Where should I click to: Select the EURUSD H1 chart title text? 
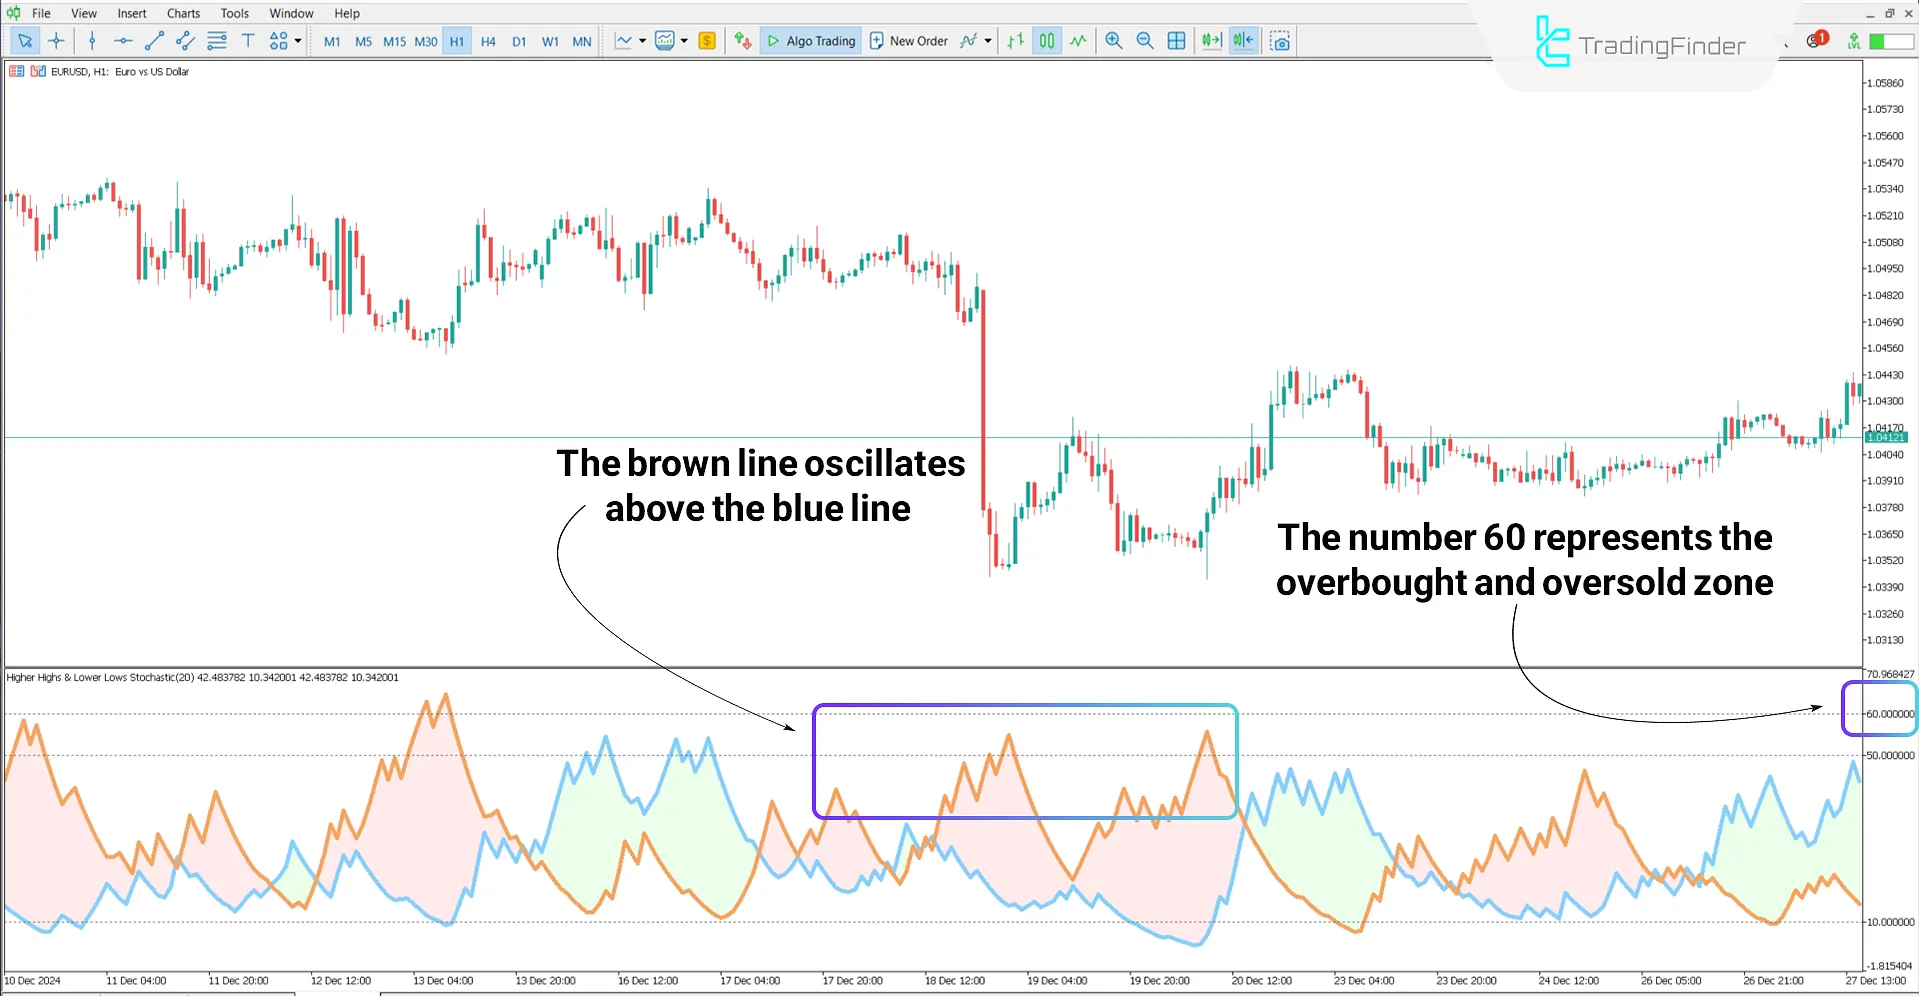click(120, 71)
